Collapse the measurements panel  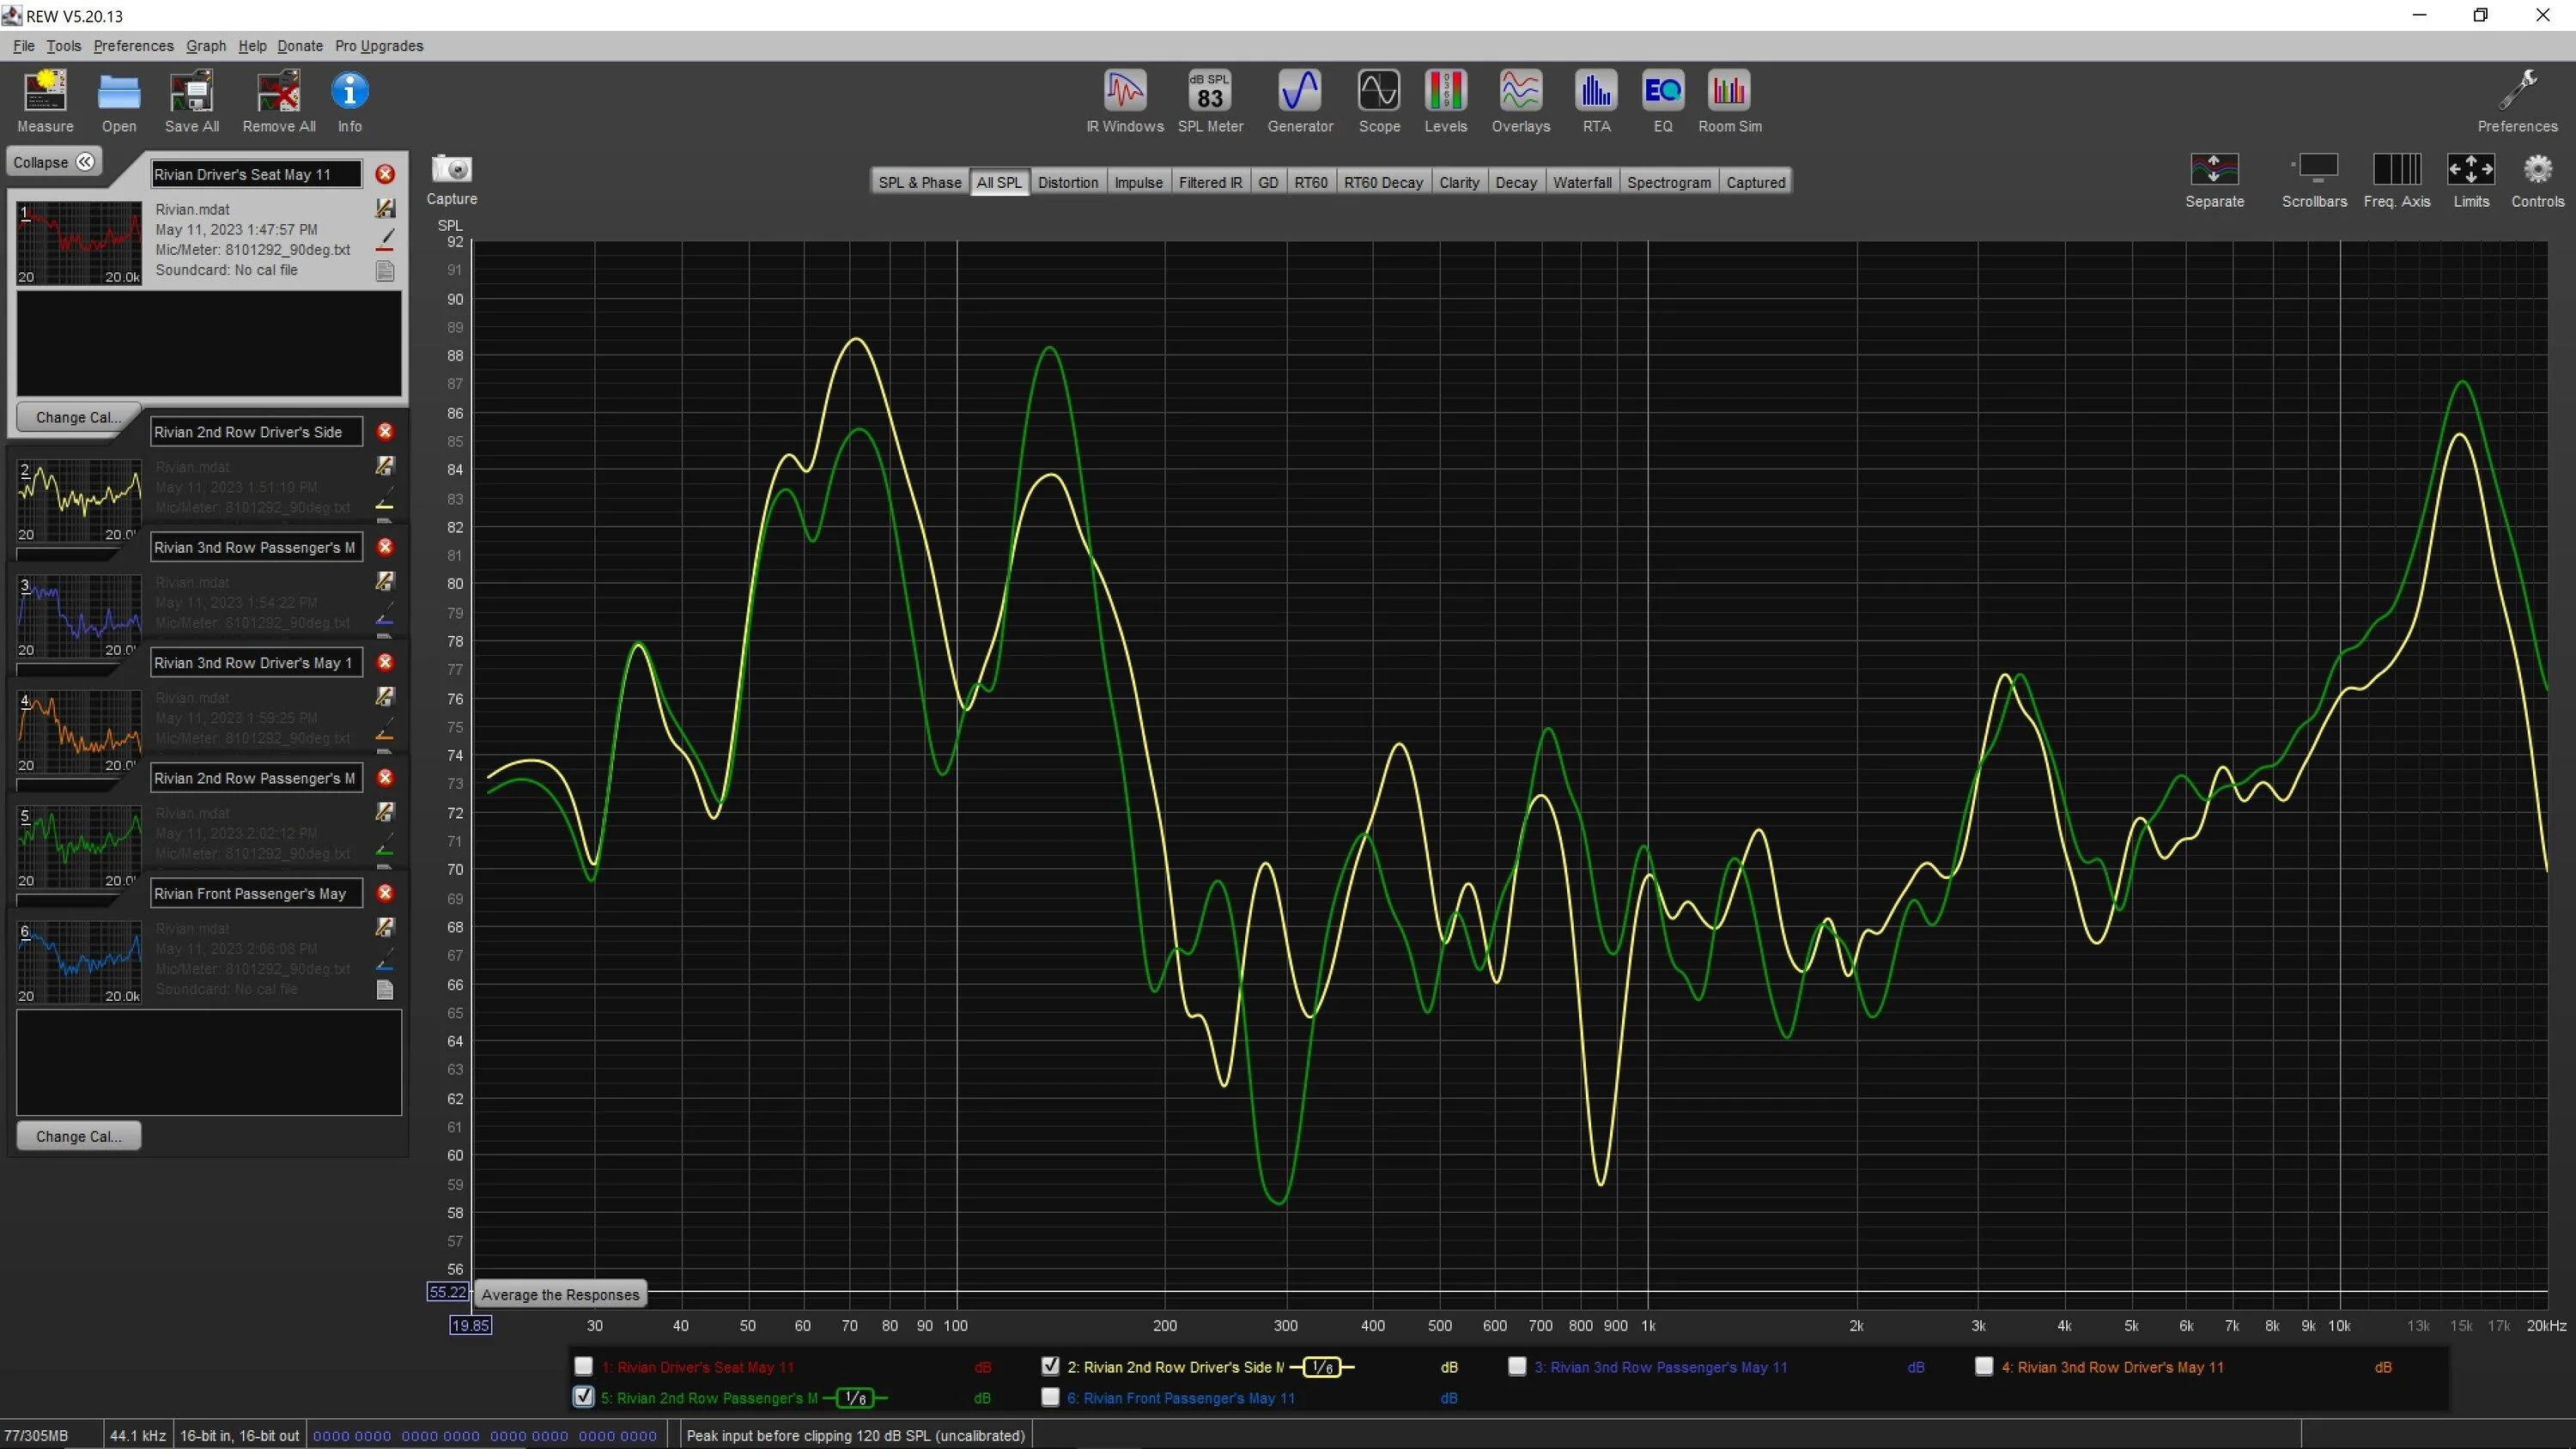[x=54, y=162]
